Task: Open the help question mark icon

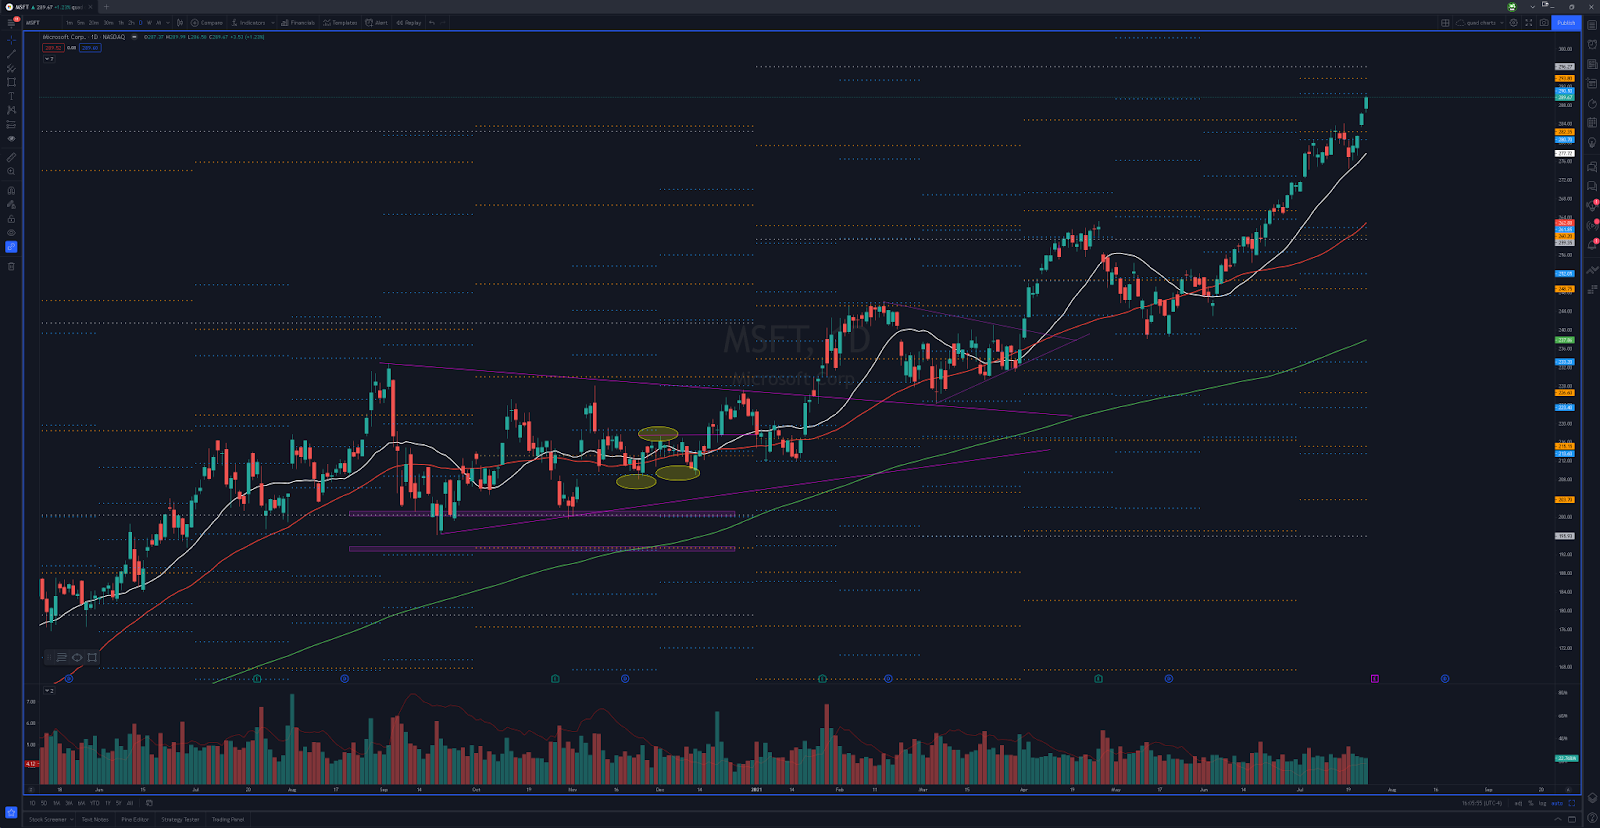Action: 1592,817
